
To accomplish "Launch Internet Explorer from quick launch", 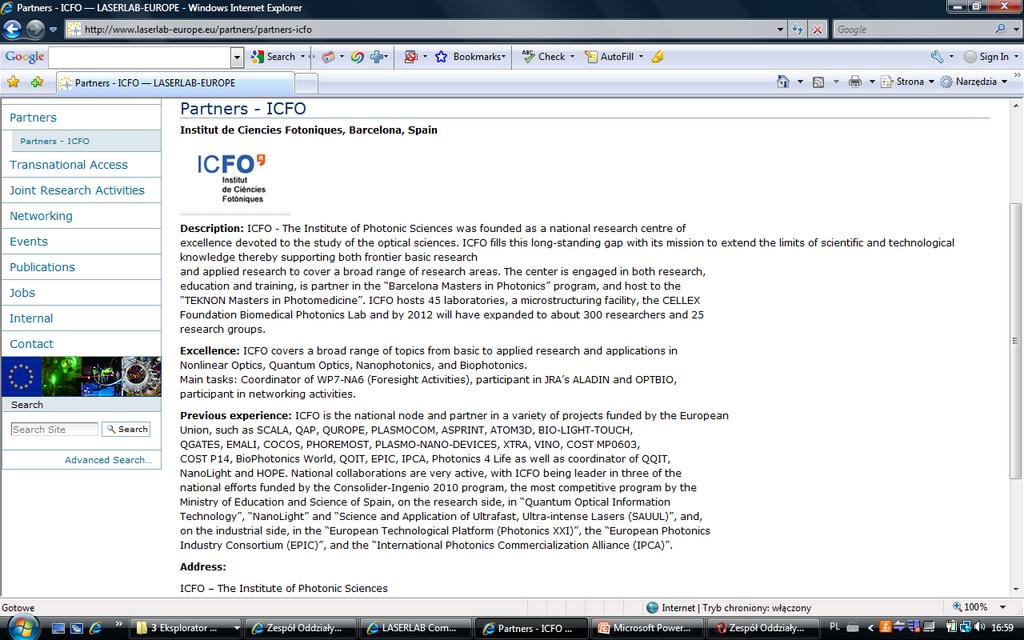I will click(95, 628).
